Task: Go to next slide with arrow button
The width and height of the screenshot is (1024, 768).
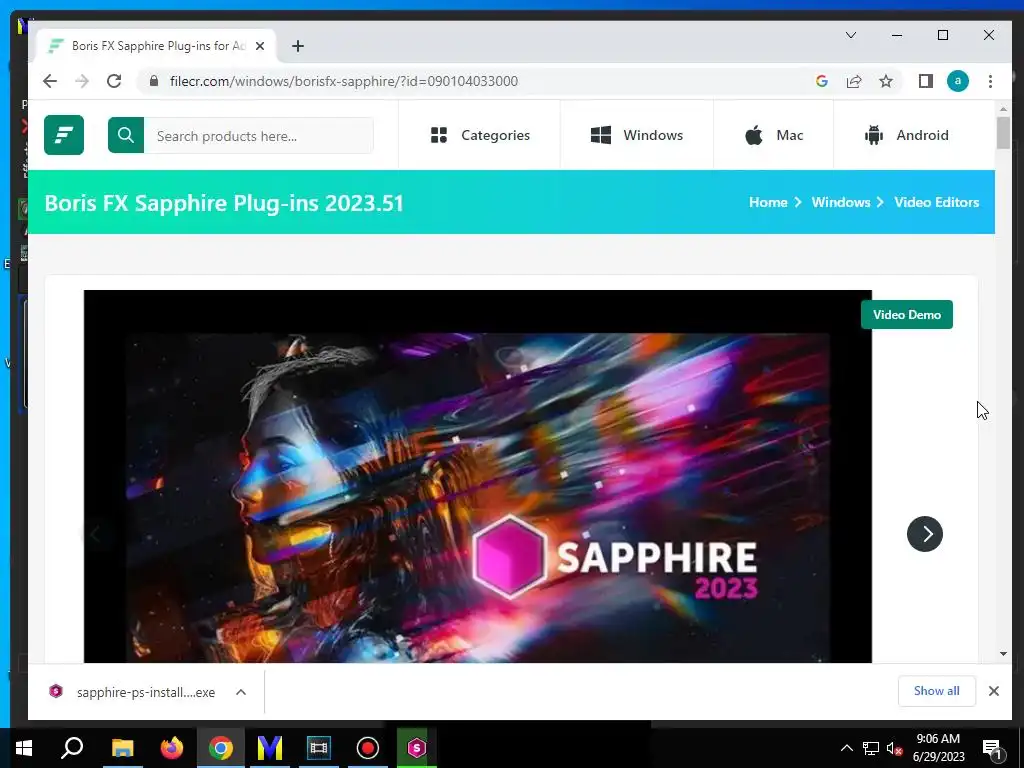Action: point(925,534)
